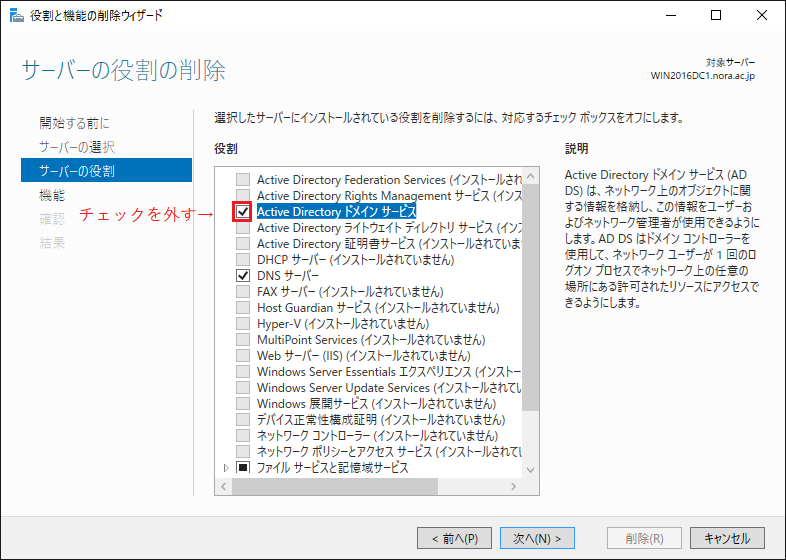
Task: Select Active Directory Rights Management サービス row
Action: coord(389,196)
